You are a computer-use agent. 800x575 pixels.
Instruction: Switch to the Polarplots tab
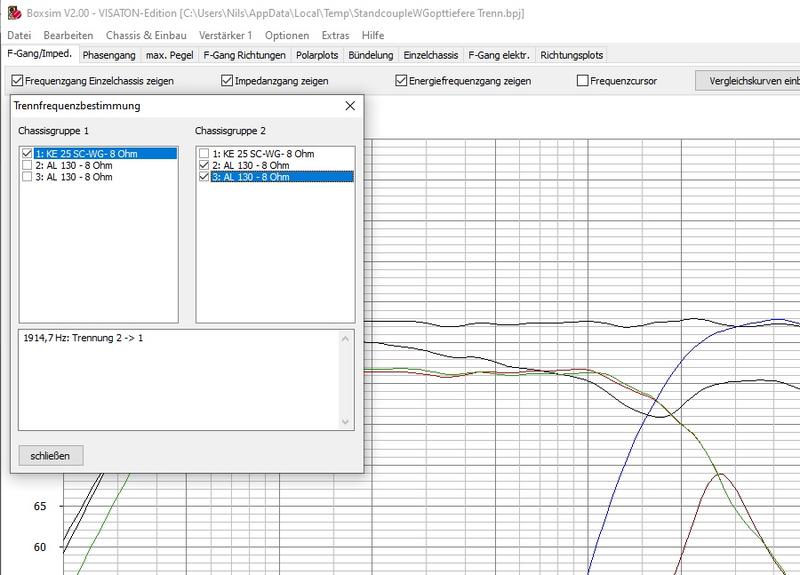[317, 55]
